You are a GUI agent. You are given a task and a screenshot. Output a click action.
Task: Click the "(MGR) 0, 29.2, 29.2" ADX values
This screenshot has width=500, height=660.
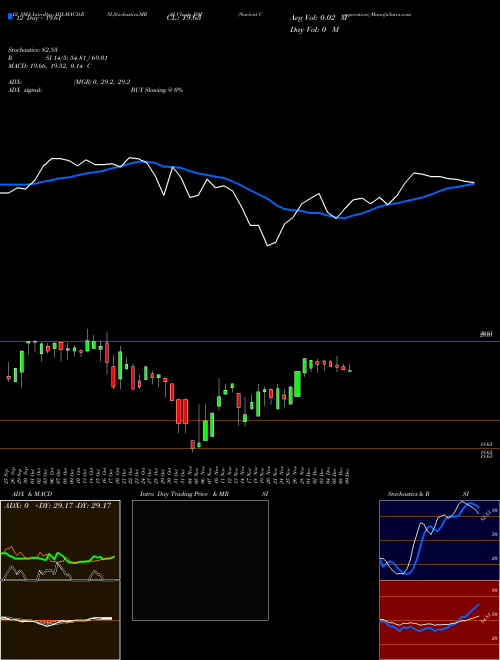[102, 83]
